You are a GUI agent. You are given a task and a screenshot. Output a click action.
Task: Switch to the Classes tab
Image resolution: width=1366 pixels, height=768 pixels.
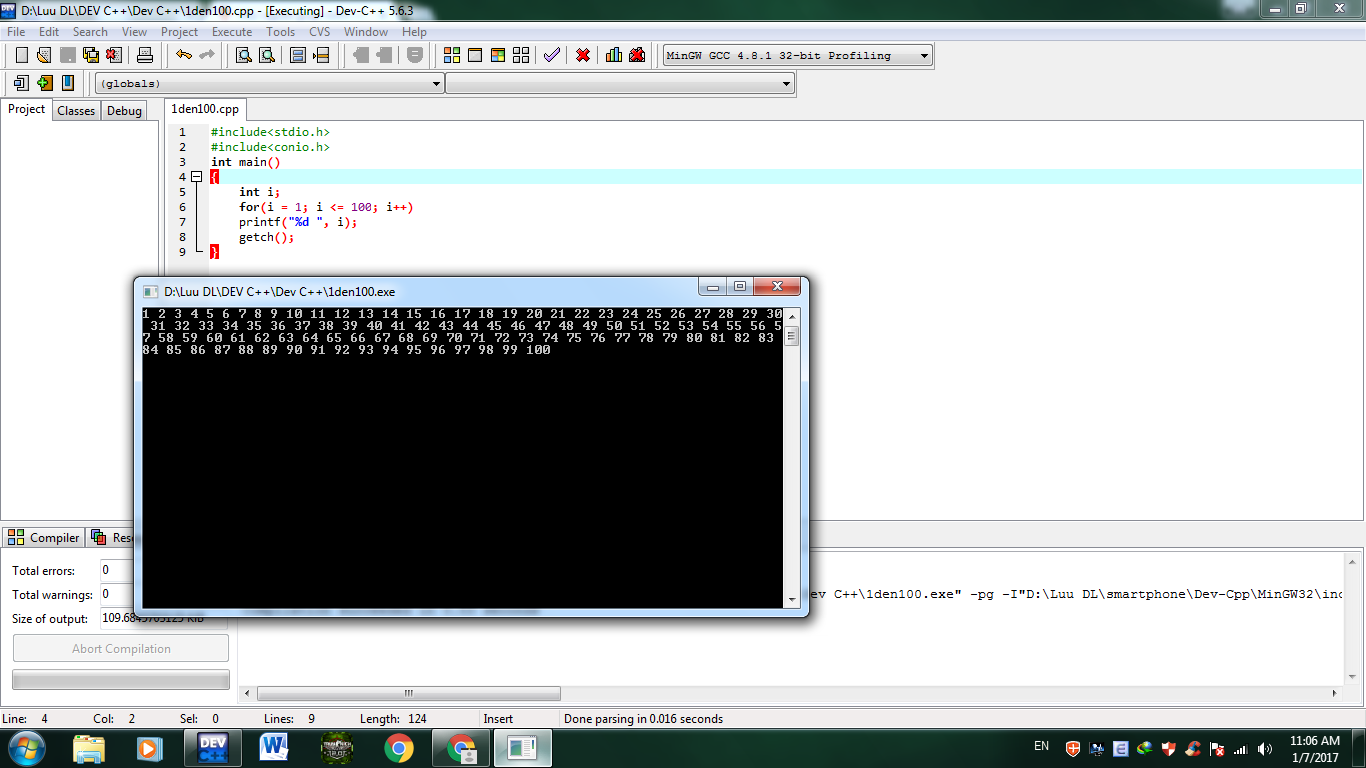[76, 111]
